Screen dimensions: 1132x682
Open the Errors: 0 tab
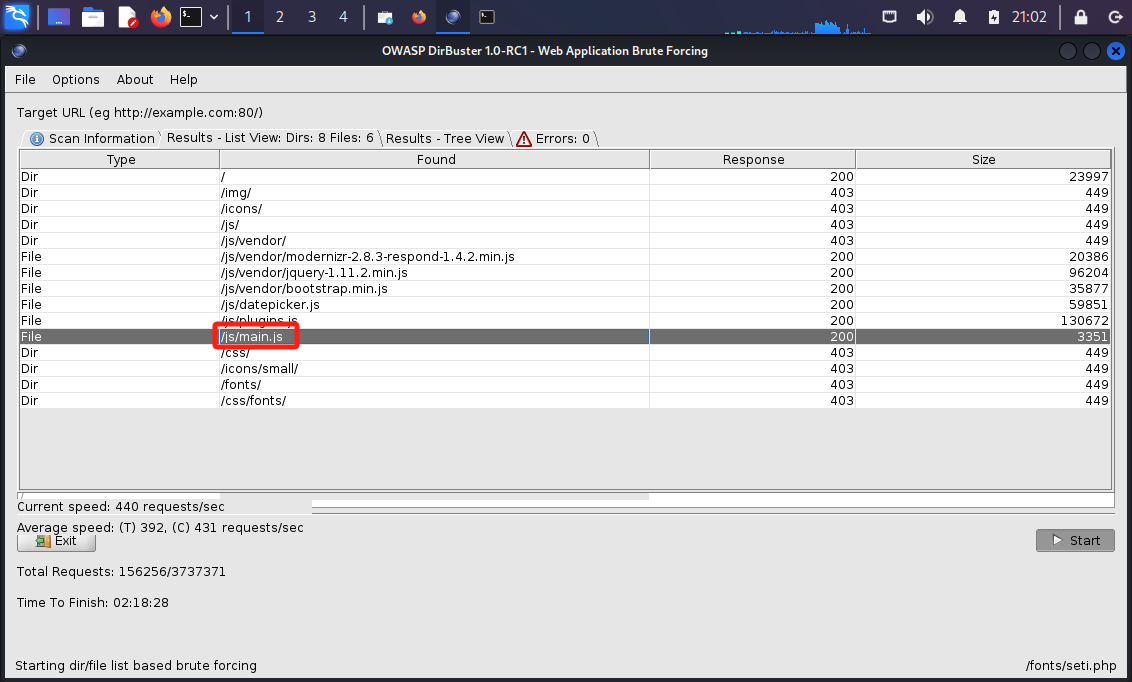coord(554,139)
